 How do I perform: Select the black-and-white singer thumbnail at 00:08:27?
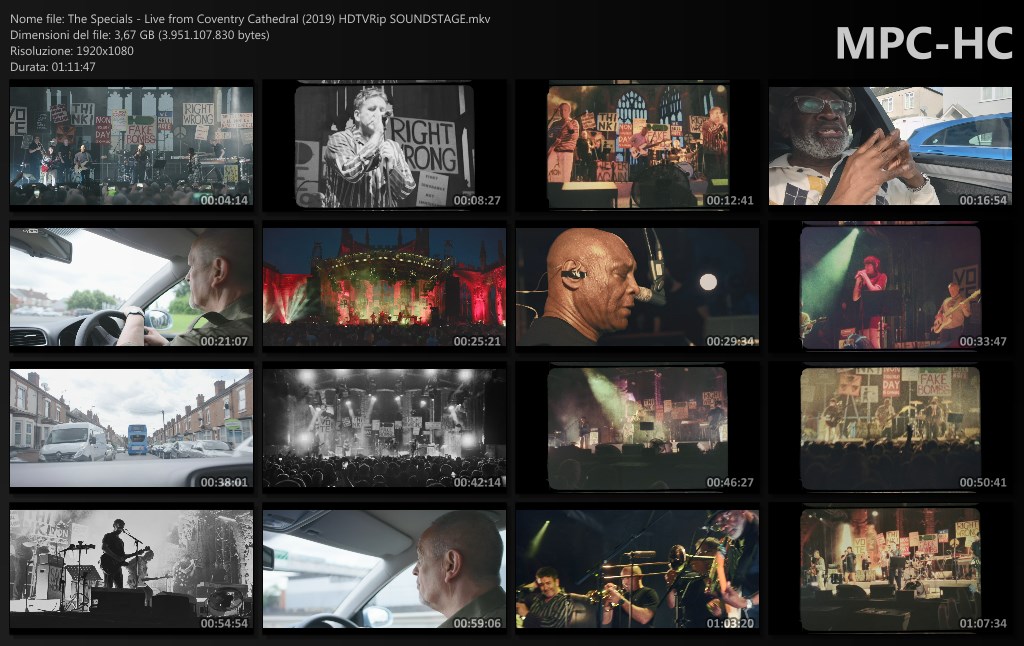coord(384,146)
